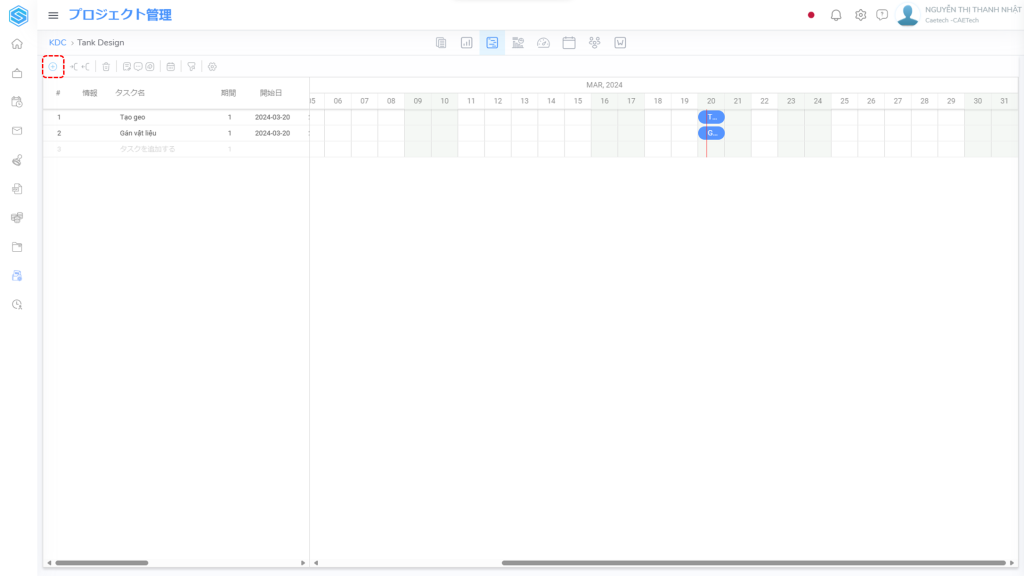Click the trash delete icon in toolbar
The image size is (1024, 576).
click(x=106, y=67)
